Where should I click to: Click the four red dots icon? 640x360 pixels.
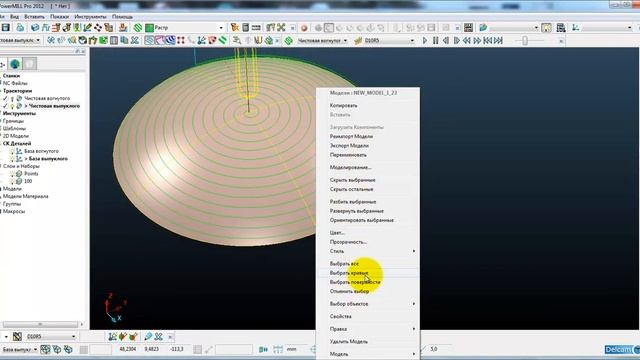point(180,40)
